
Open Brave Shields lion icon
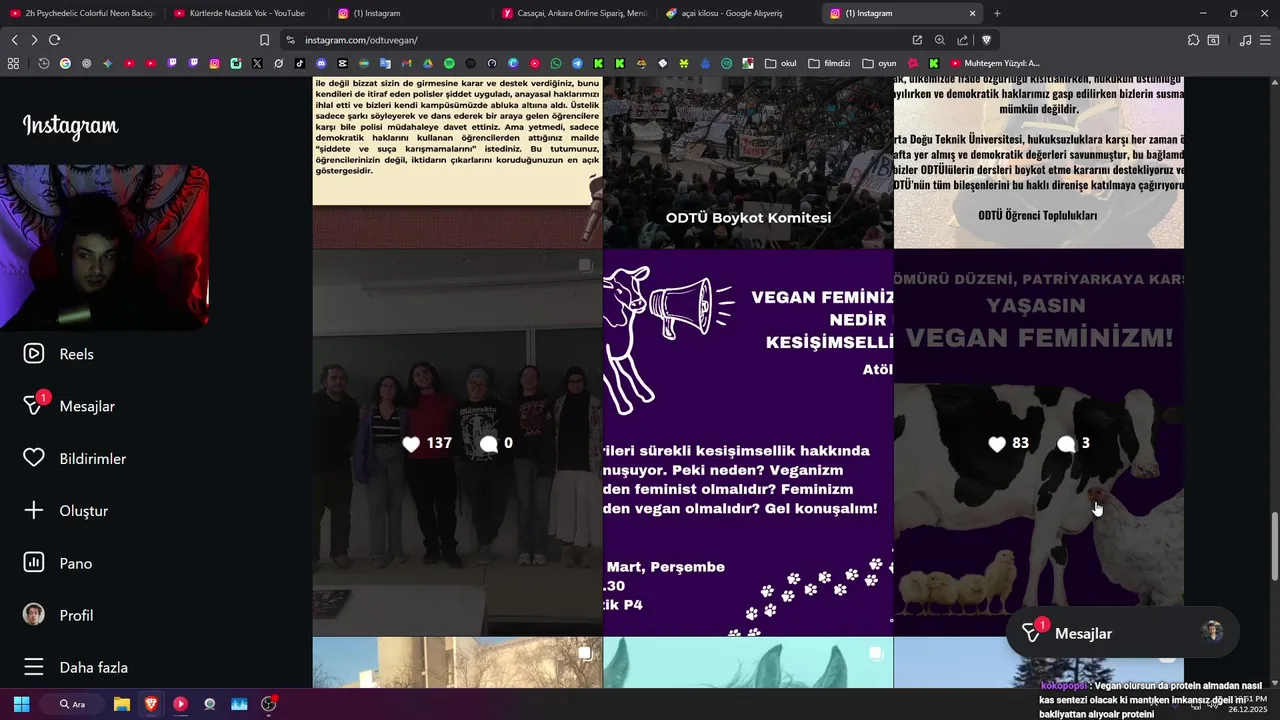point(986,40)
